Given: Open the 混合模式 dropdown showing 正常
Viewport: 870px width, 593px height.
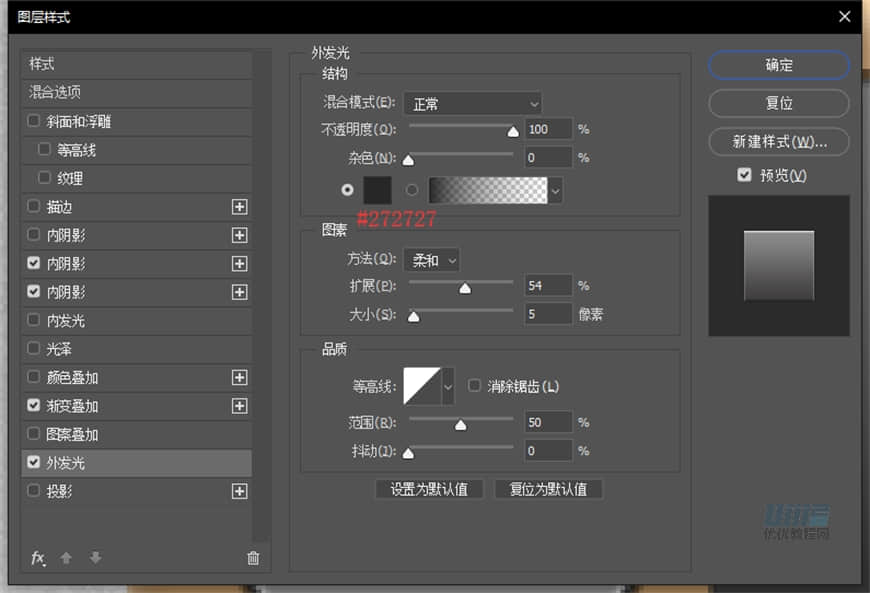Looking at the screenshot, I should click(474, 103).
